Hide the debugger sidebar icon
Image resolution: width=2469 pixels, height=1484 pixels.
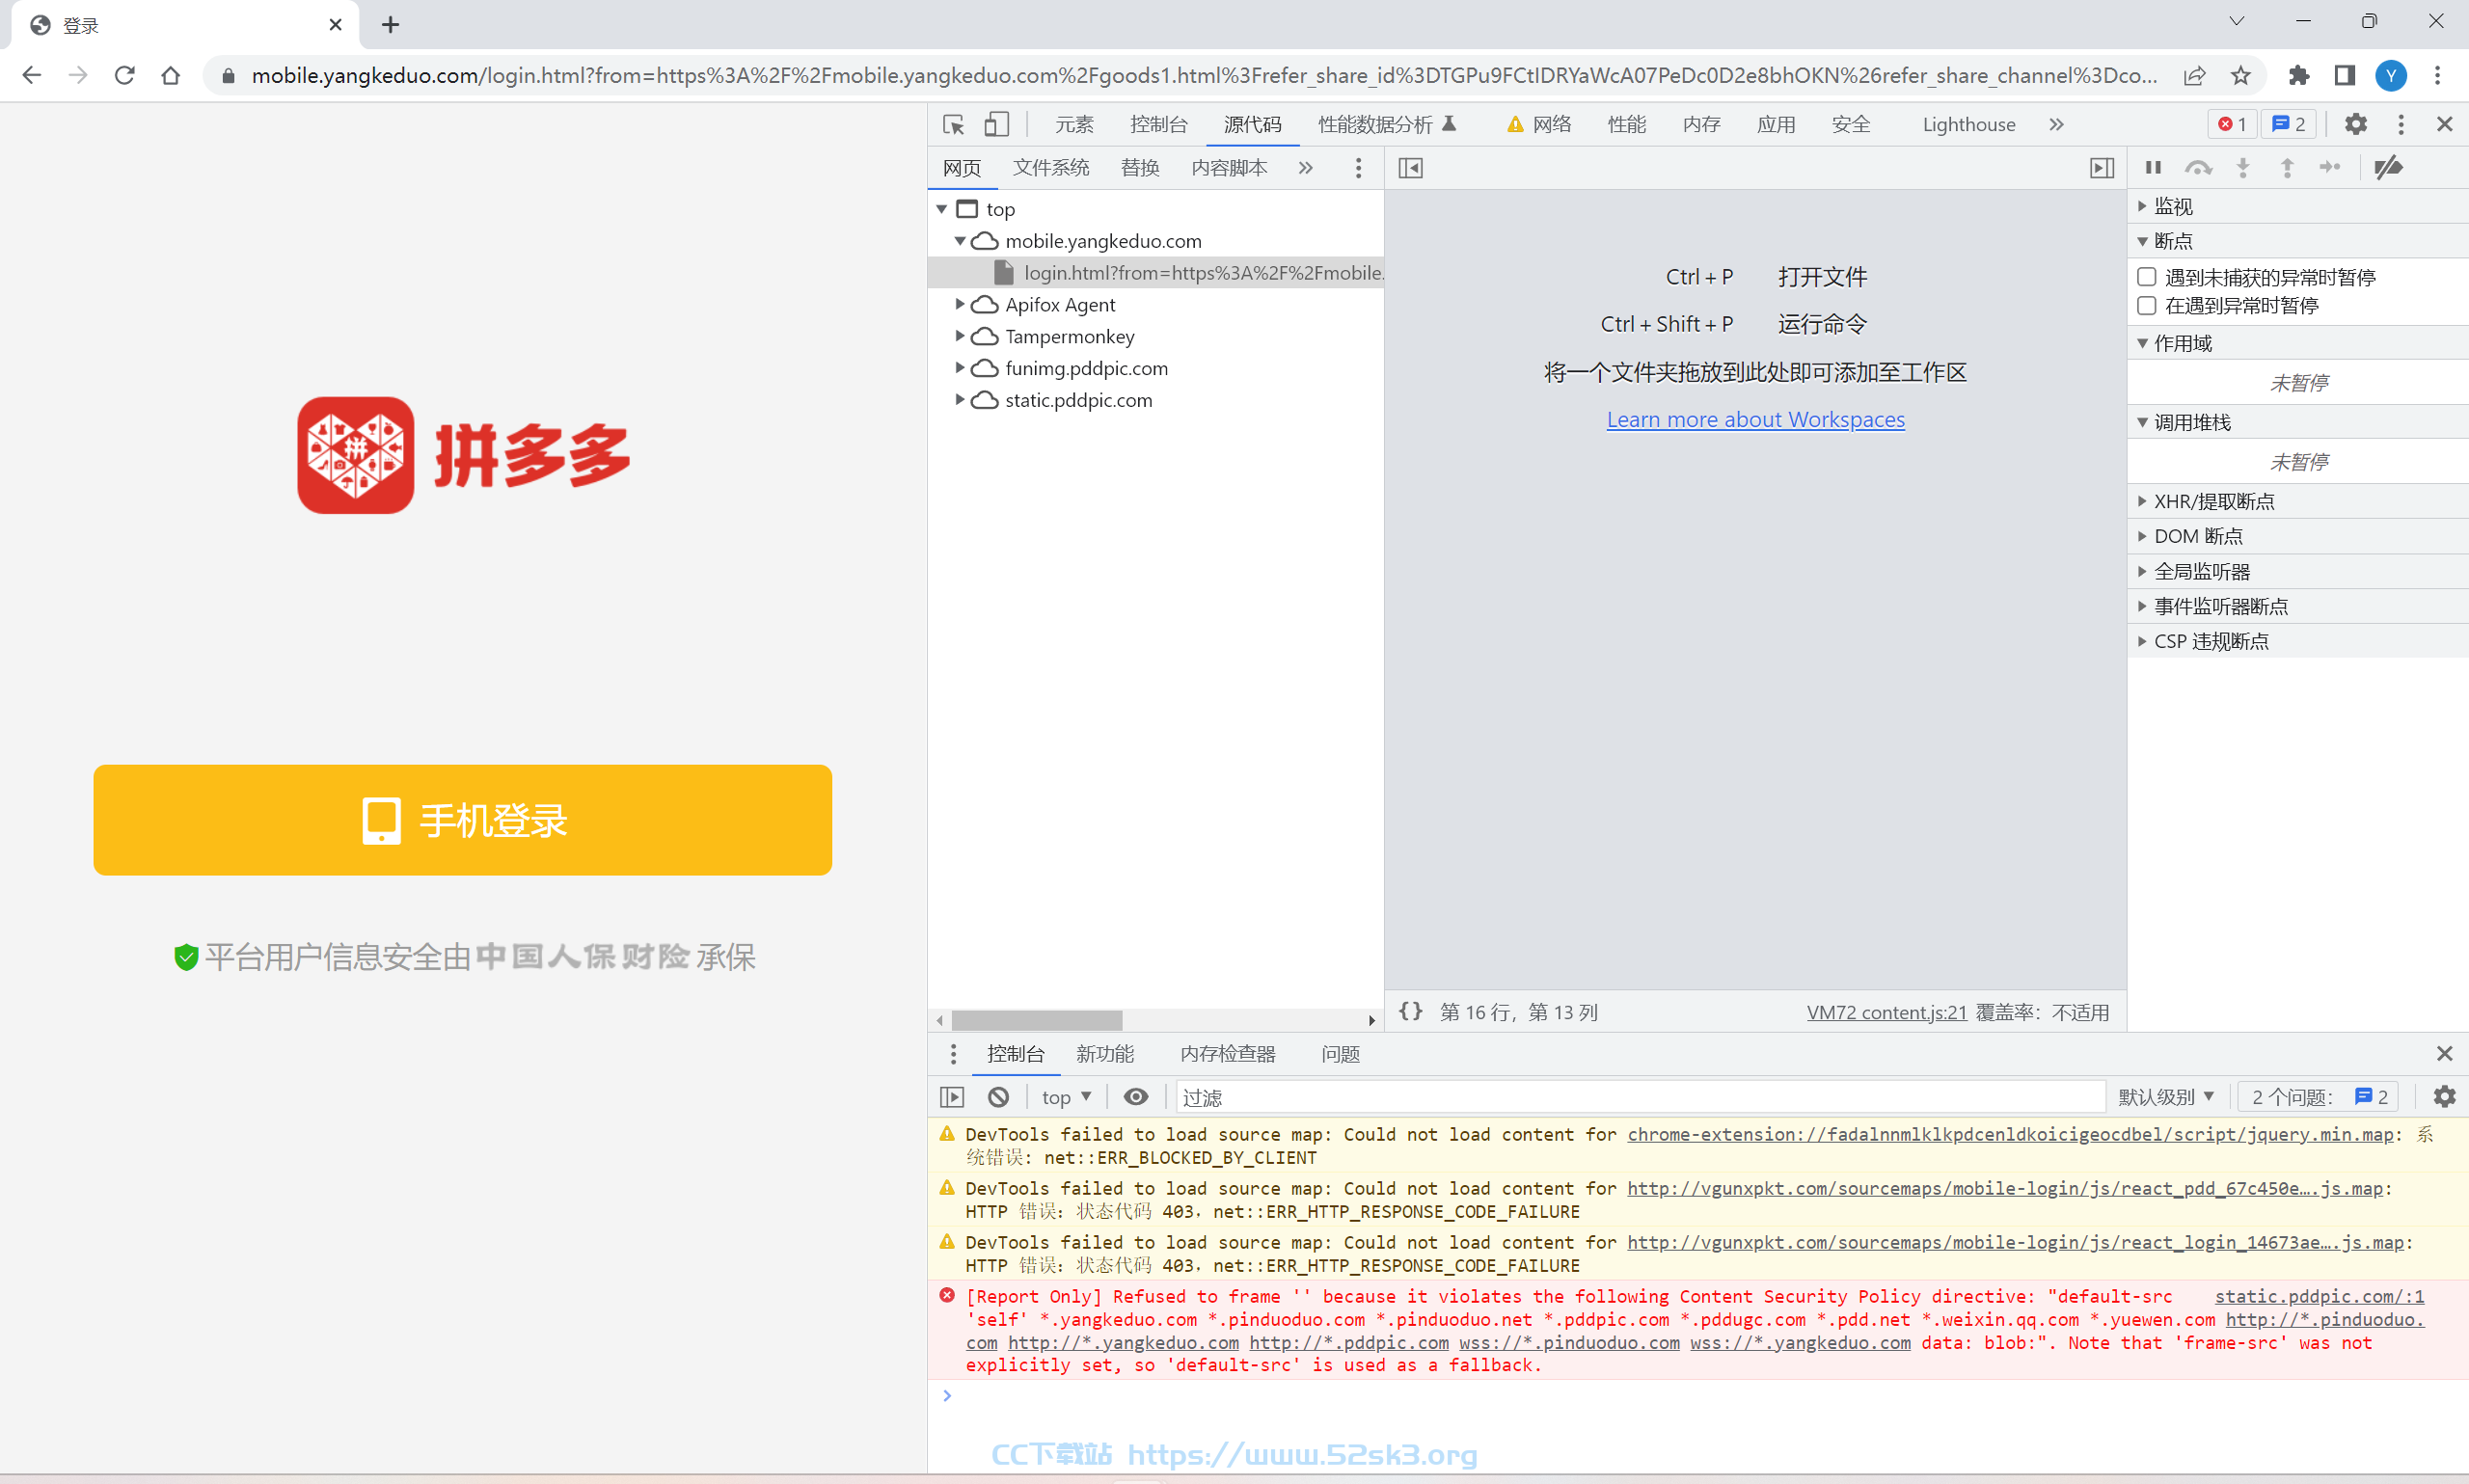2102,168
